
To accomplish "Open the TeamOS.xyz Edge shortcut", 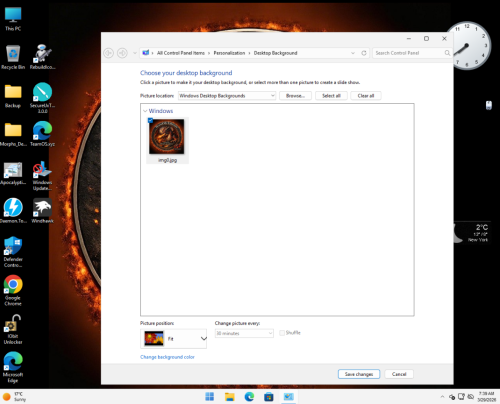I will pyautogui.click(x=42, y=134).
